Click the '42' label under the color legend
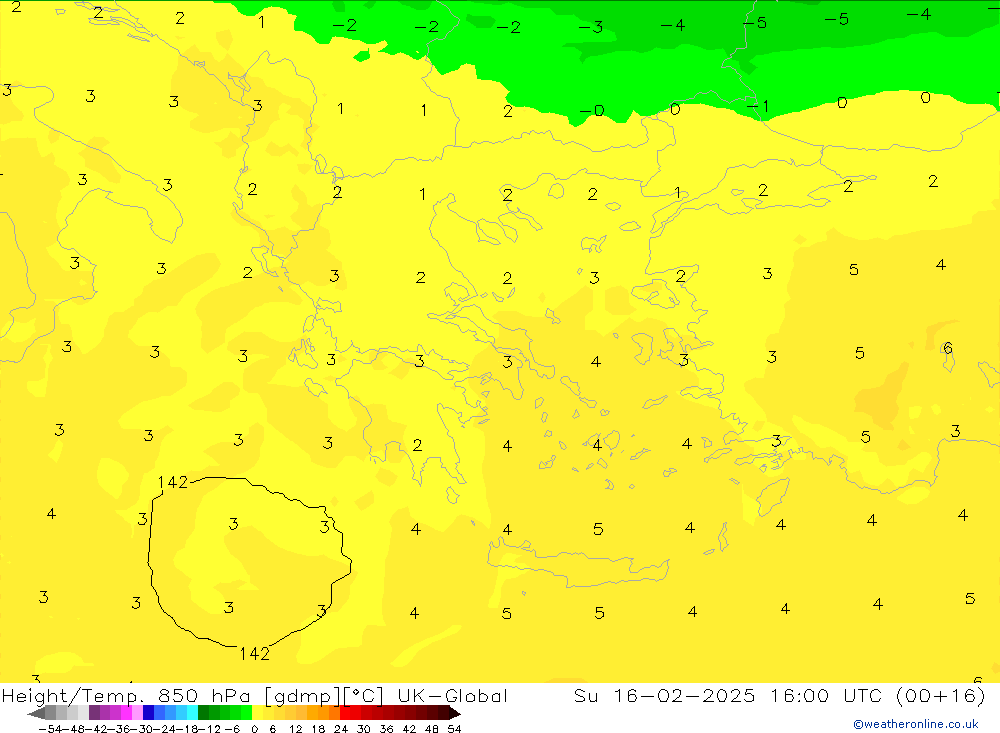 point(409,729)
